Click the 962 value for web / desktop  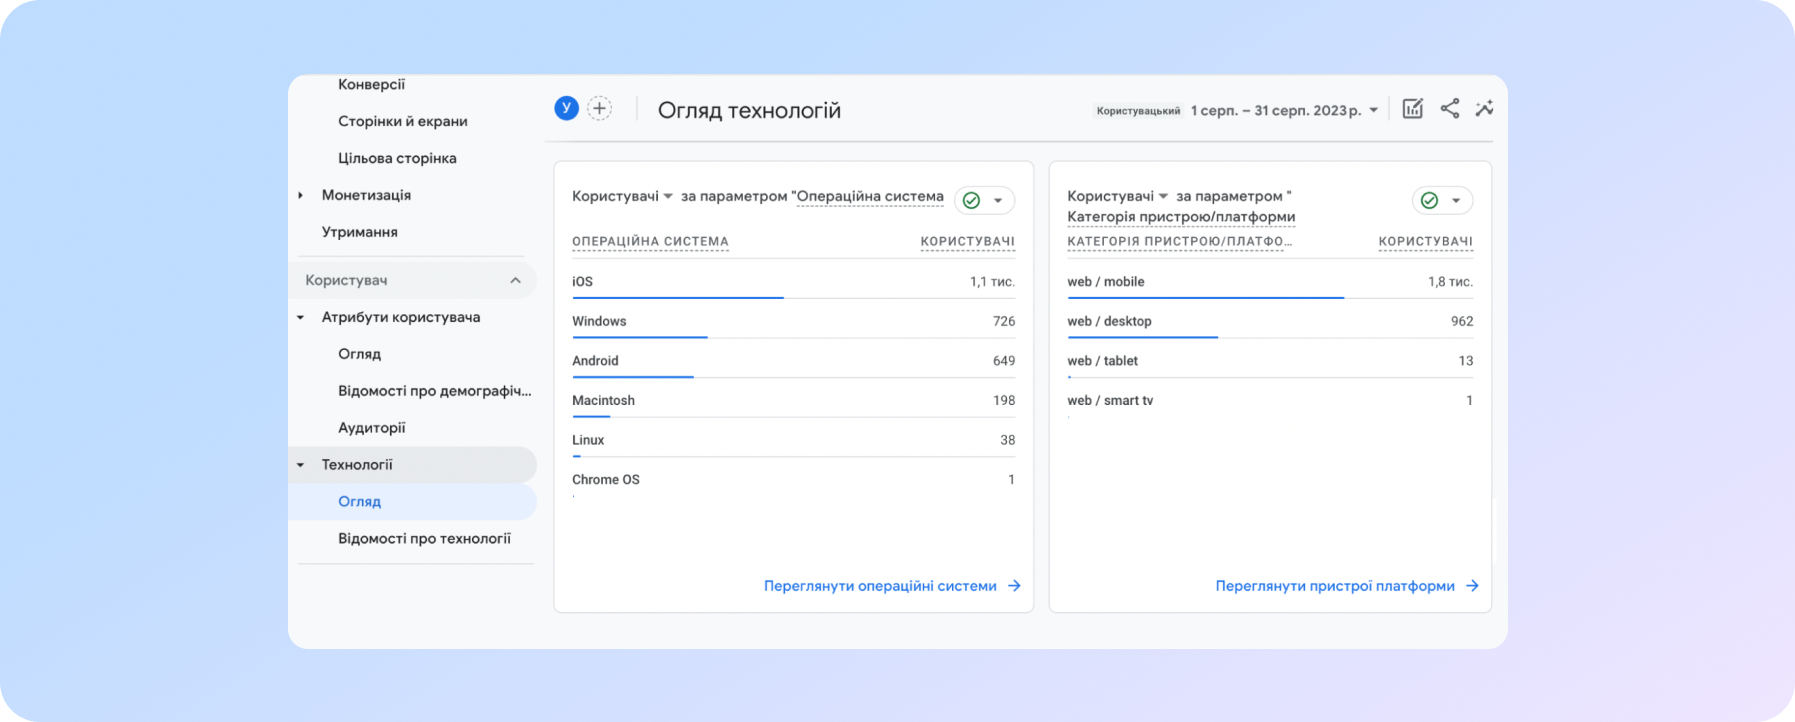tap(1462, 321)
